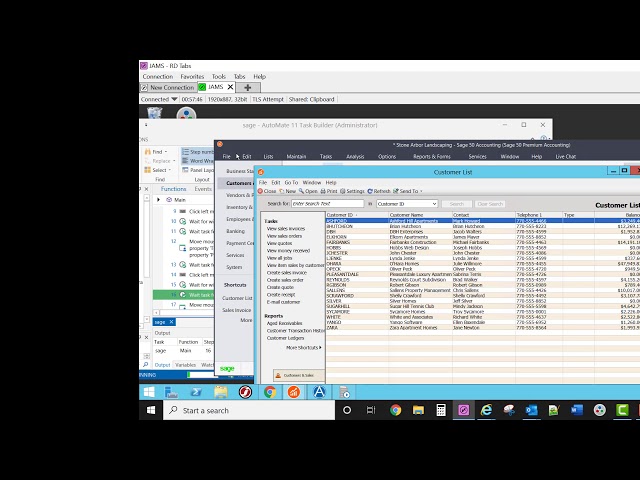640x480 pixels.
Task: Click New in the Customer List toolbar
Action: (x=287, y=191)
